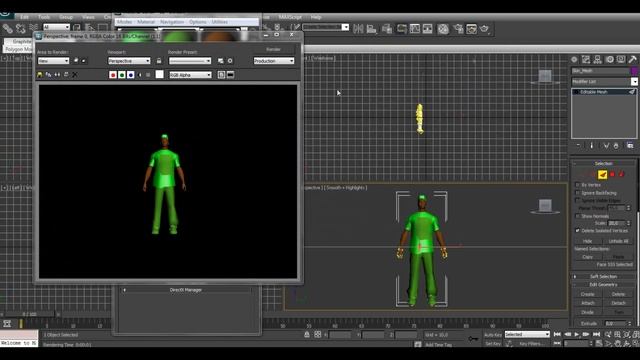Open the Area to Render dropdown

point(53,61)
